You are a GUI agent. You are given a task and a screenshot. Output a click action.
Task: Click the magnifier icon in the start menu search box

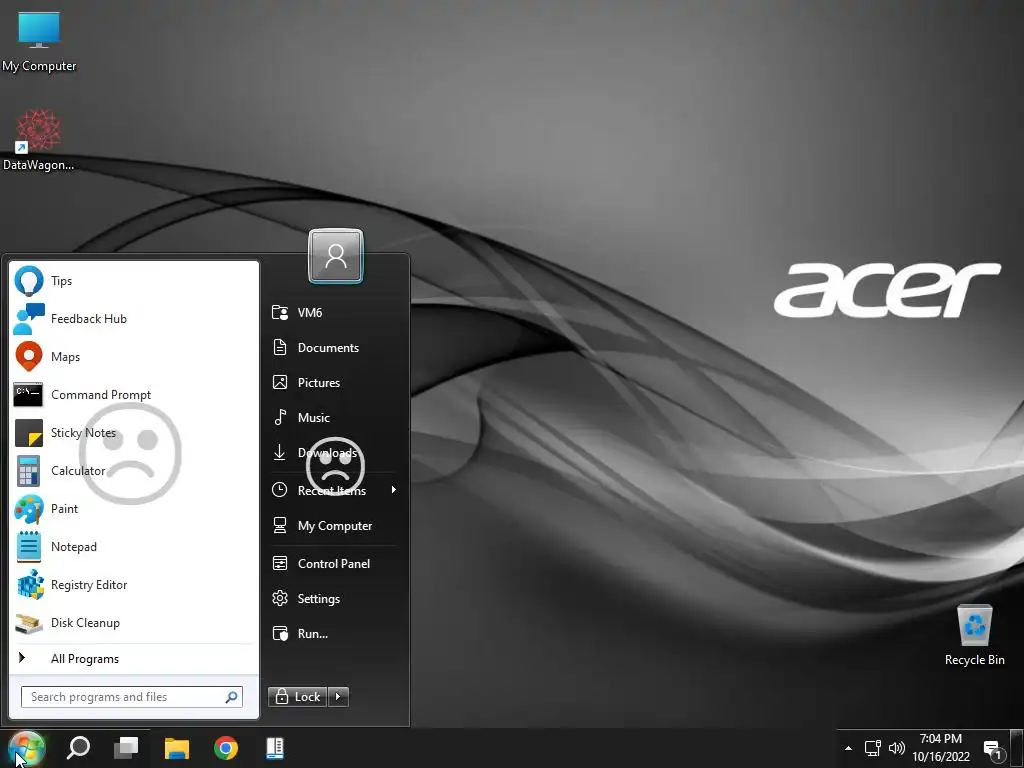[x=231, y=697]
